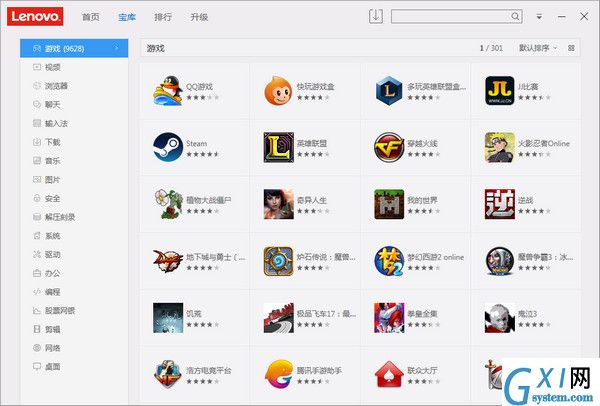This screenshot has width=600, height=406.
Task: Open the 腾讯手游助手 icon
Action: 278,374
